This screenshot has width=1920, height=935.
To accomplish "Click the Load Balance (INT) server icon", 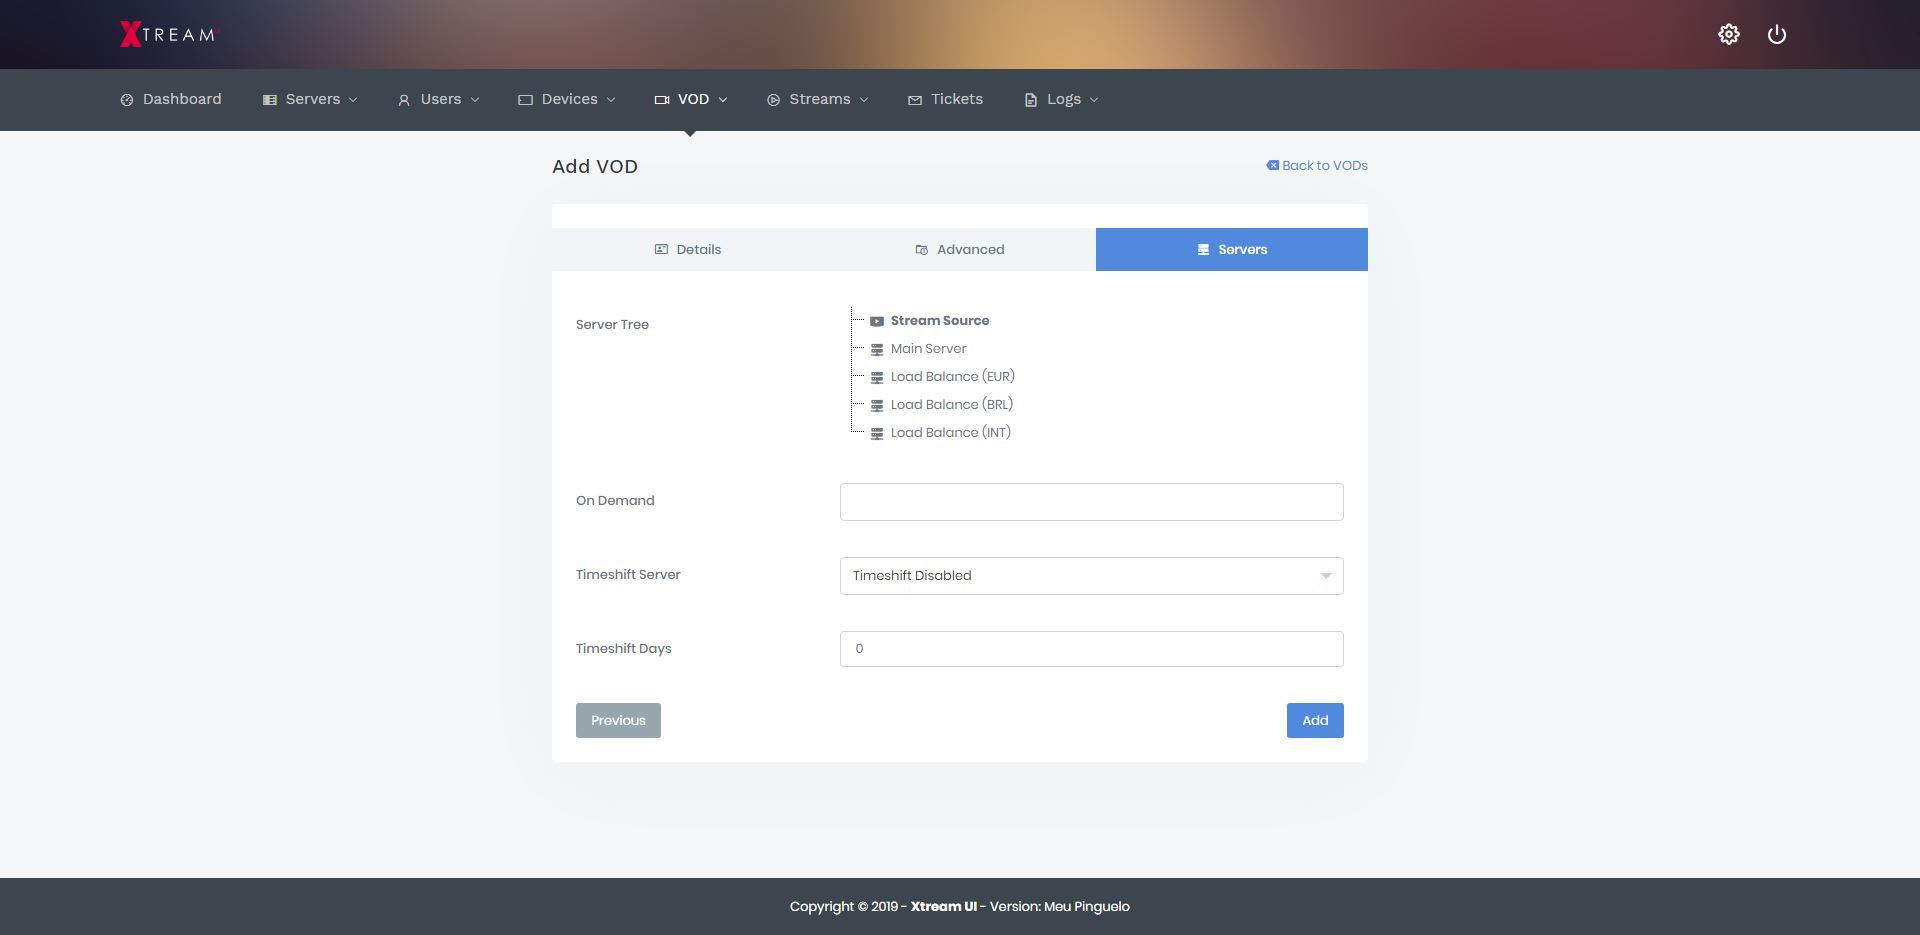I will 877,433.
